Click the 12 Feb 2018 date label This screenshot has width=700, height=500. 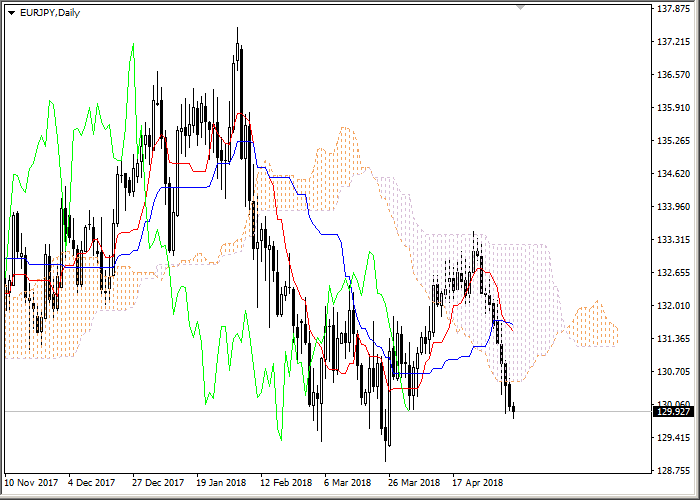click(285, 483)
